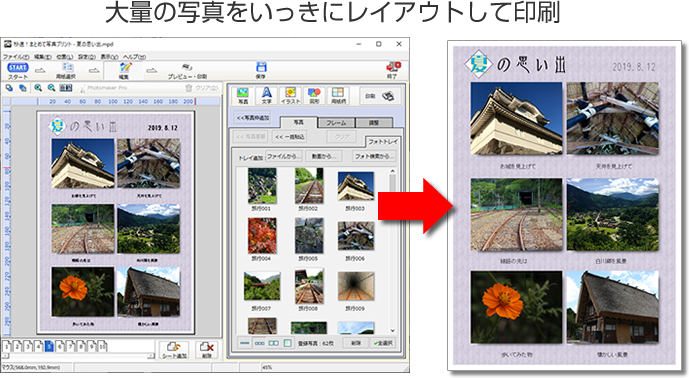
Task: Go to sheet page 6
Action: click(60, 346)
